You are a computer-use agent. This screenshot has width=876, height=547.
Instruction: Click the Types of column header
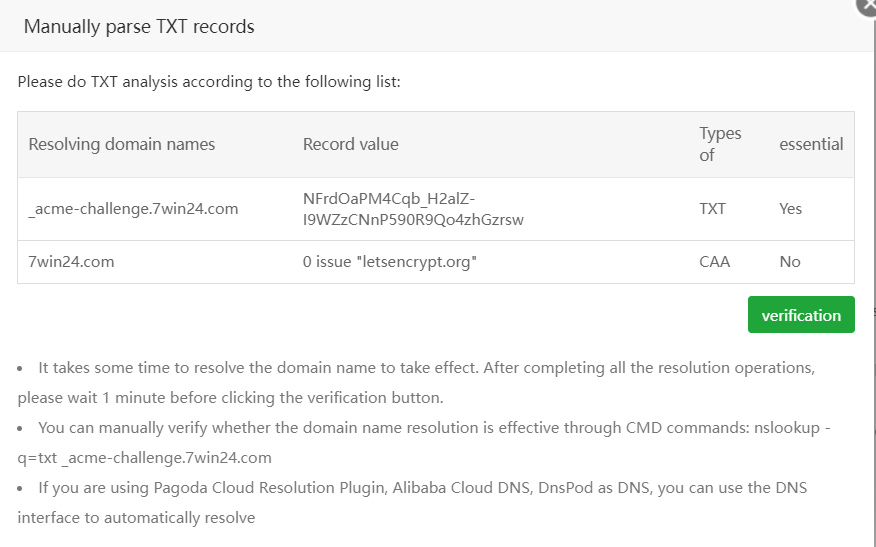tap(720, 144)
